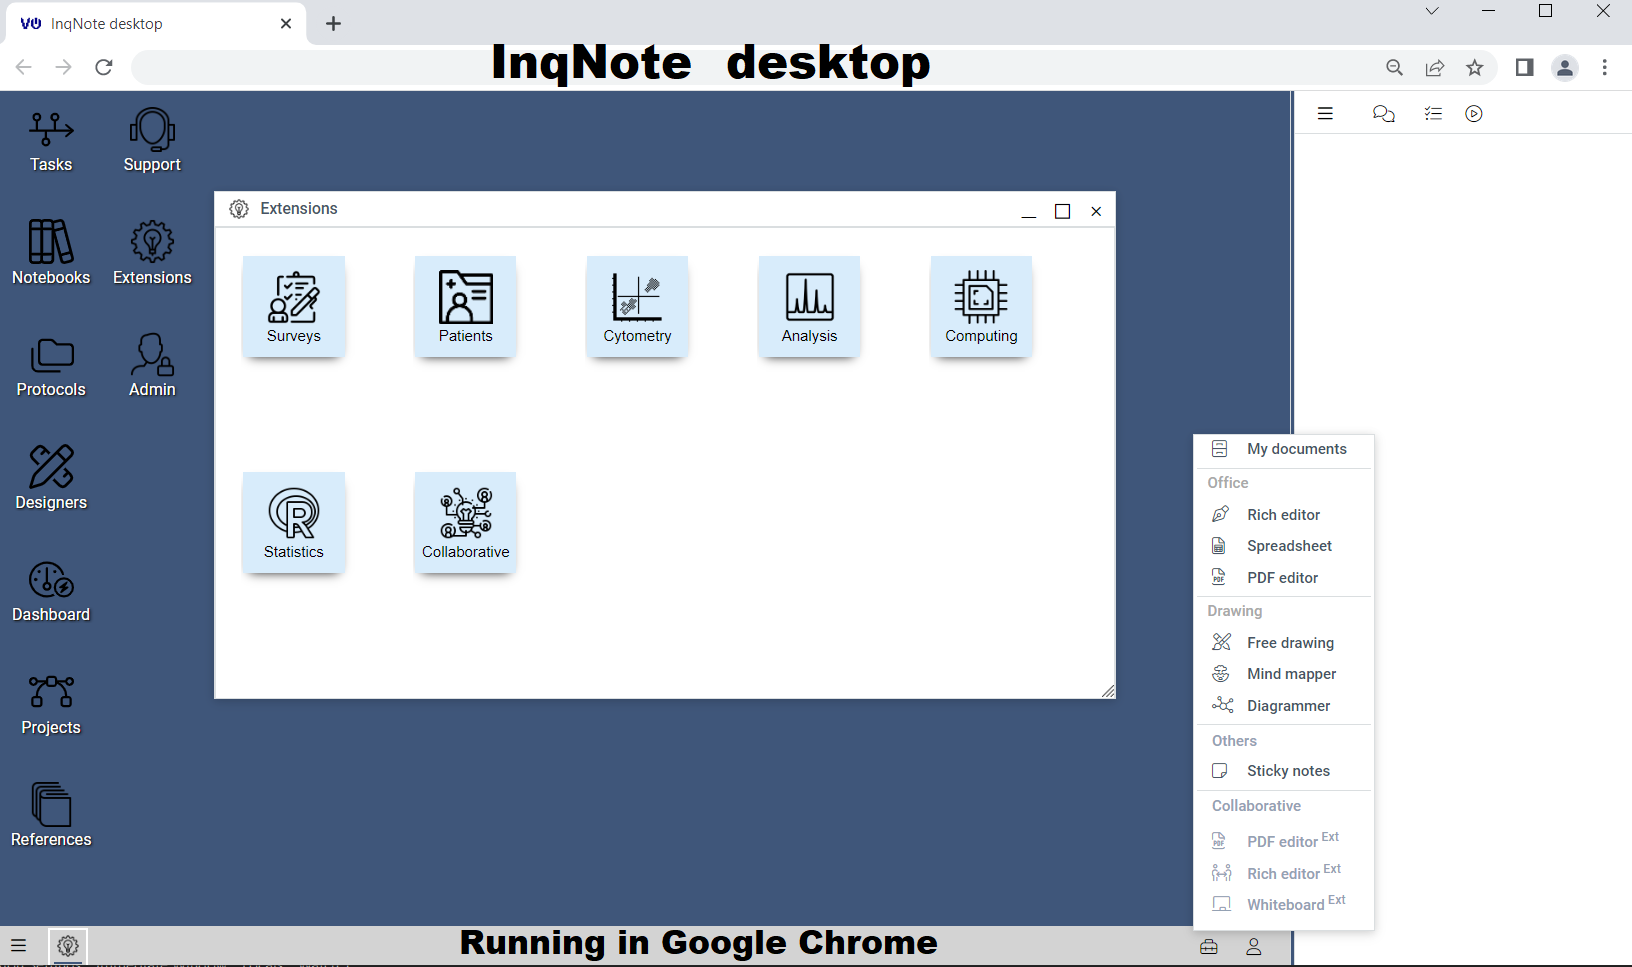Launch the Computing extension
The width and height of the screenshot is (1632, 967).
coord(982,306)
